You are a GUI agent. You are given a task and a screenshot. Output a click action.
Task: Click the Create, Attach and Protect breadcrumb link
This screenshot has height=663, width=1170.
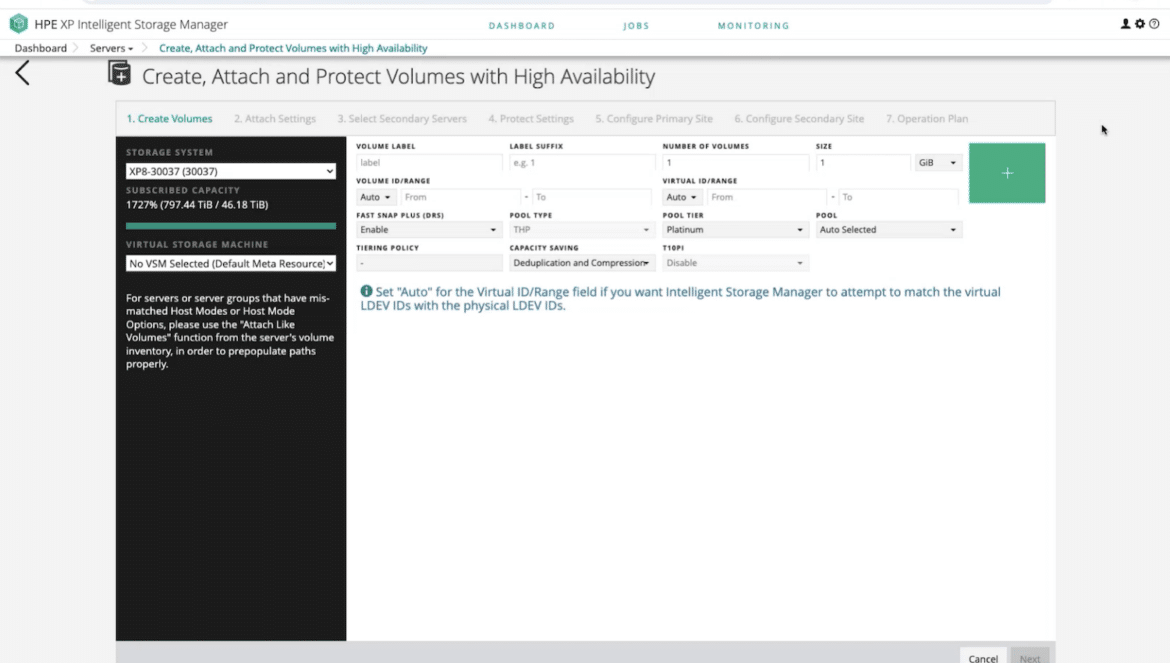(x=293, y=48)
